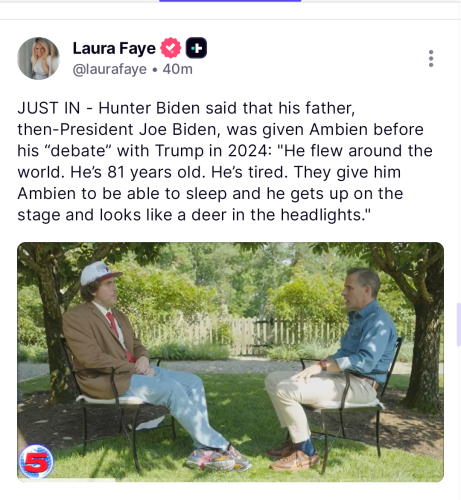Click the 40m post timestamp
461x500 pixels.
pyautogui.click(x=178, y=69)
